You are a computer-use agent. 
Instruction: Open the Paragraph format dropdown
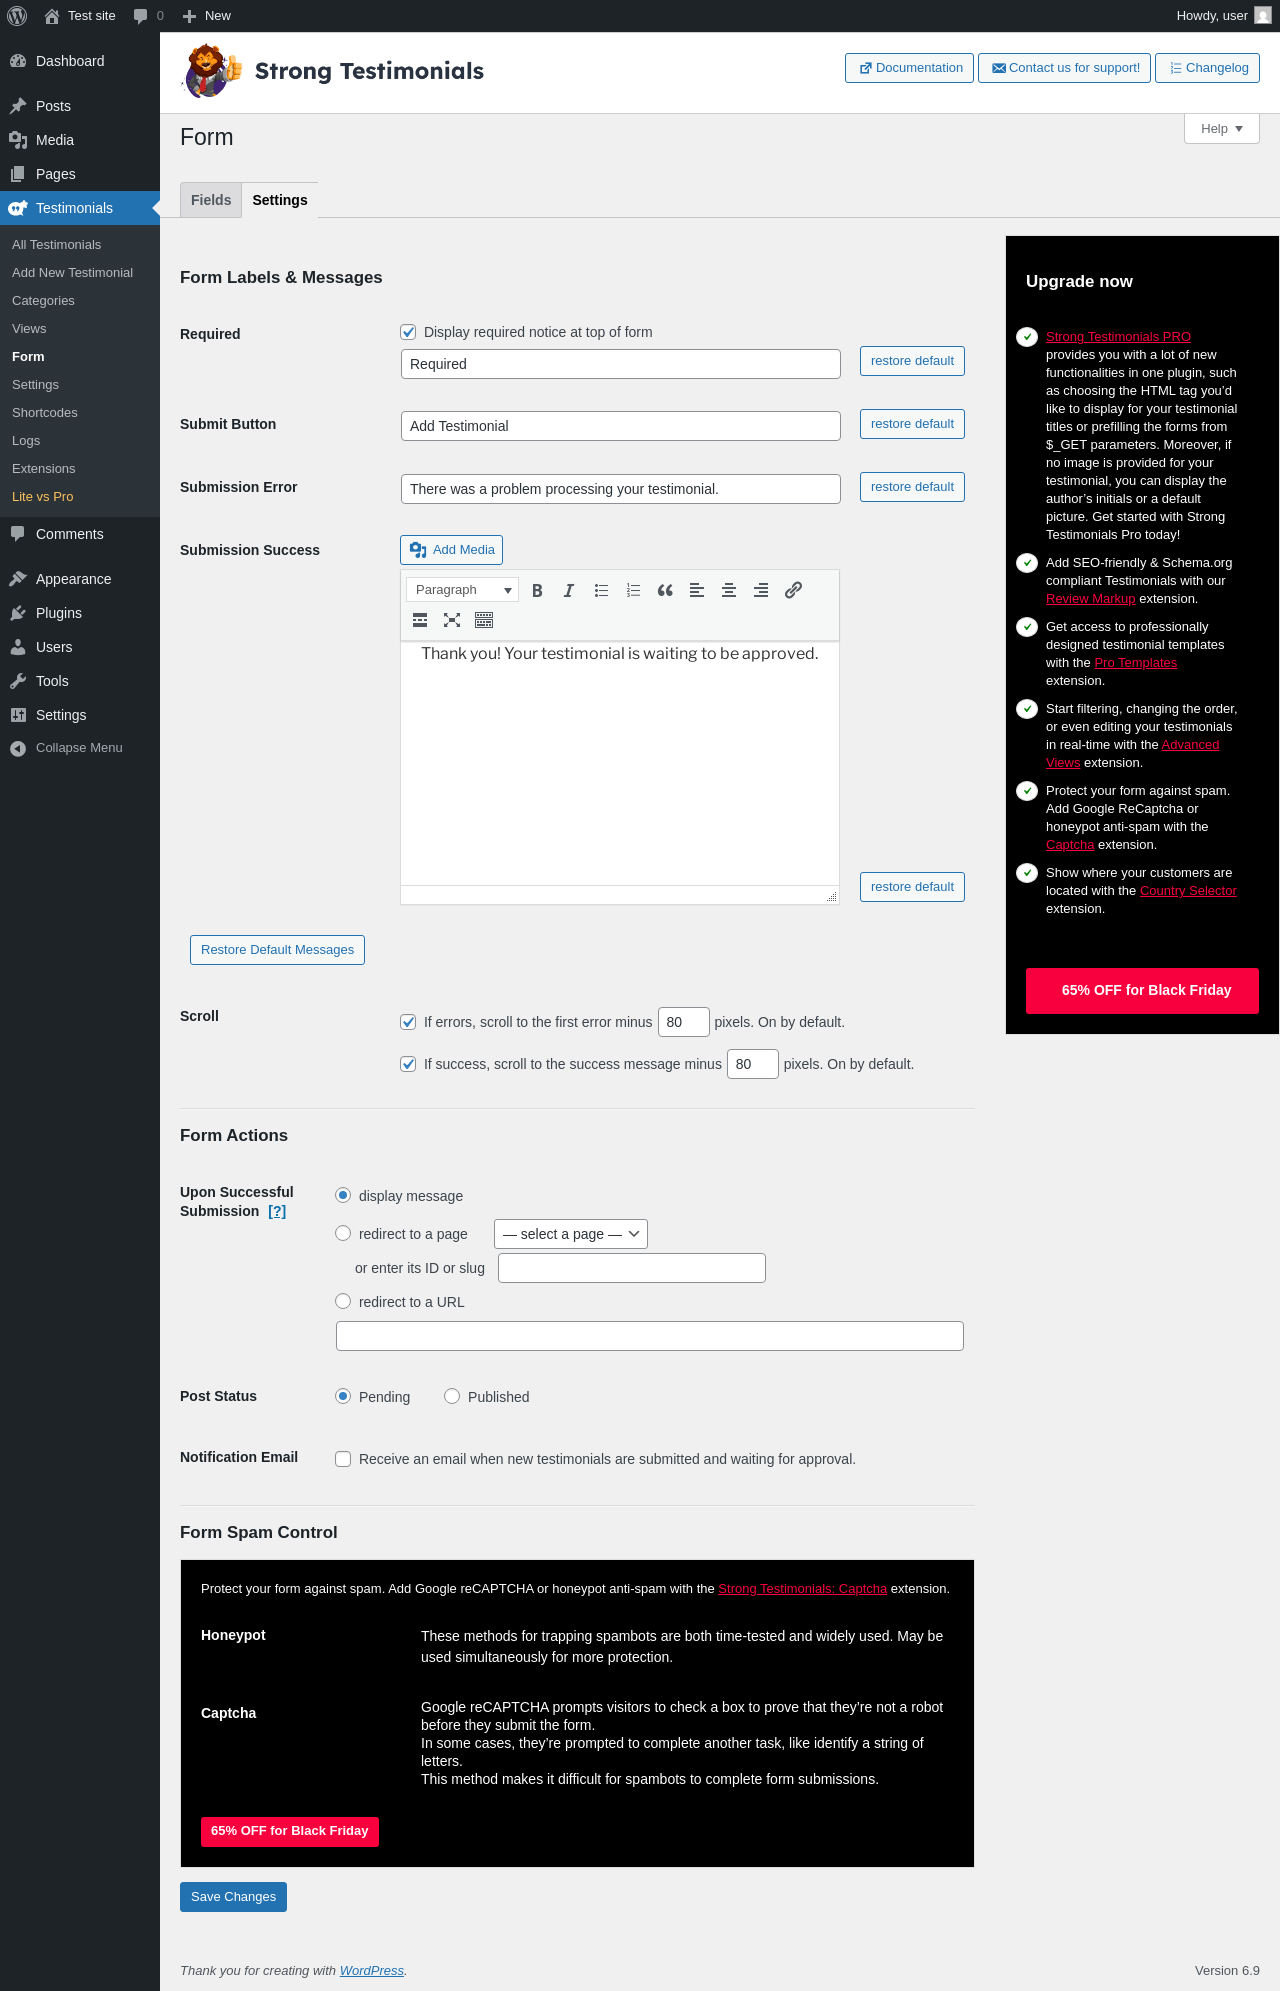pos(463,590)
